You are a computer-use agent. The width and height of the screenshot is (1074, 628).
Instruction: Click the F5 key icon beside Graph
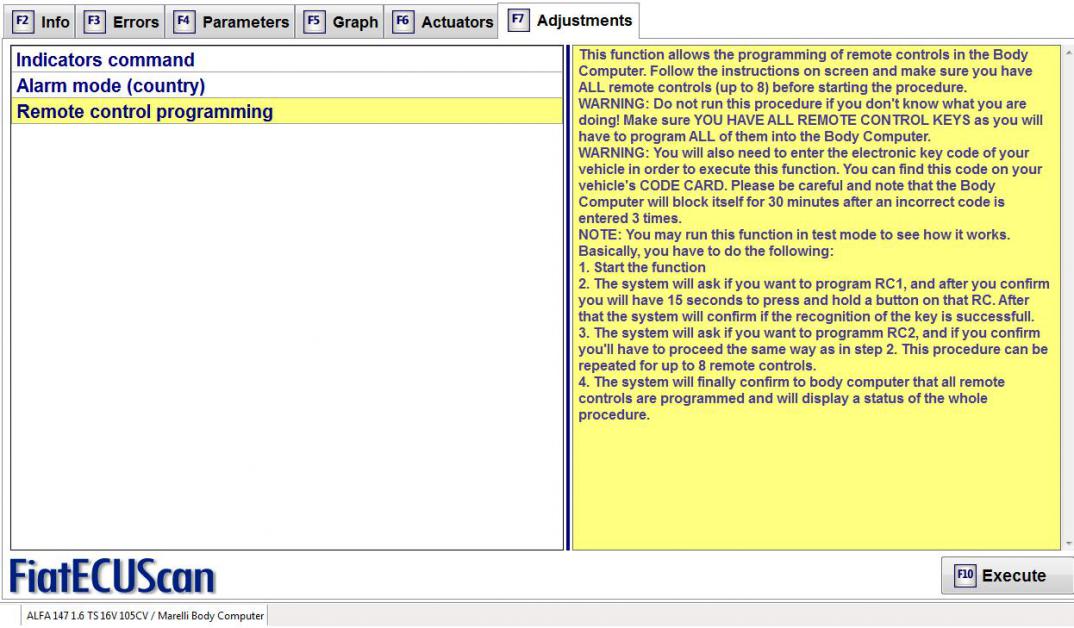tap(314, 21)
